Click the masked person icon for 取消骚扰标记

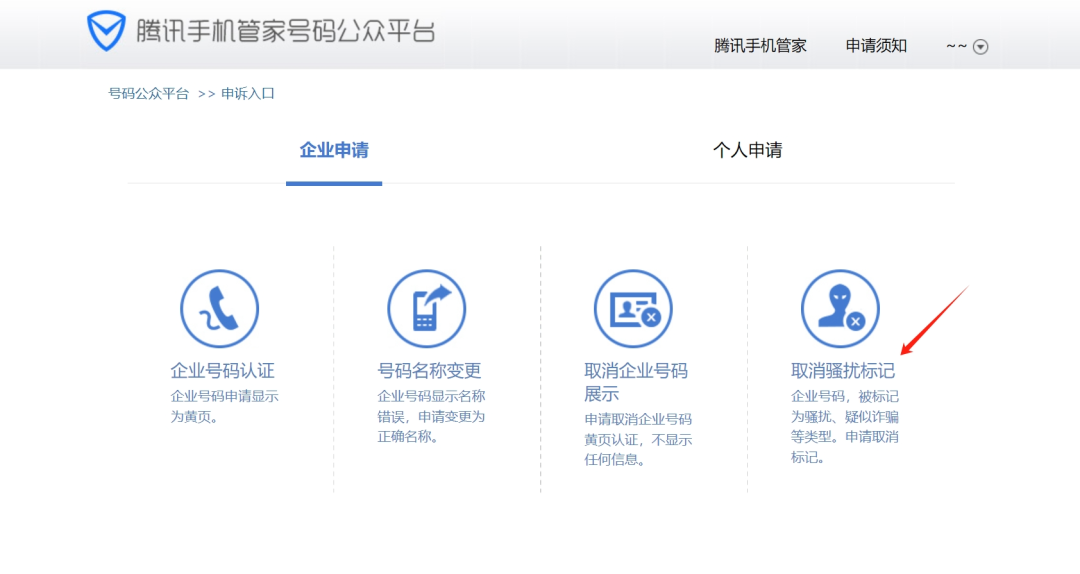[840, 309]
